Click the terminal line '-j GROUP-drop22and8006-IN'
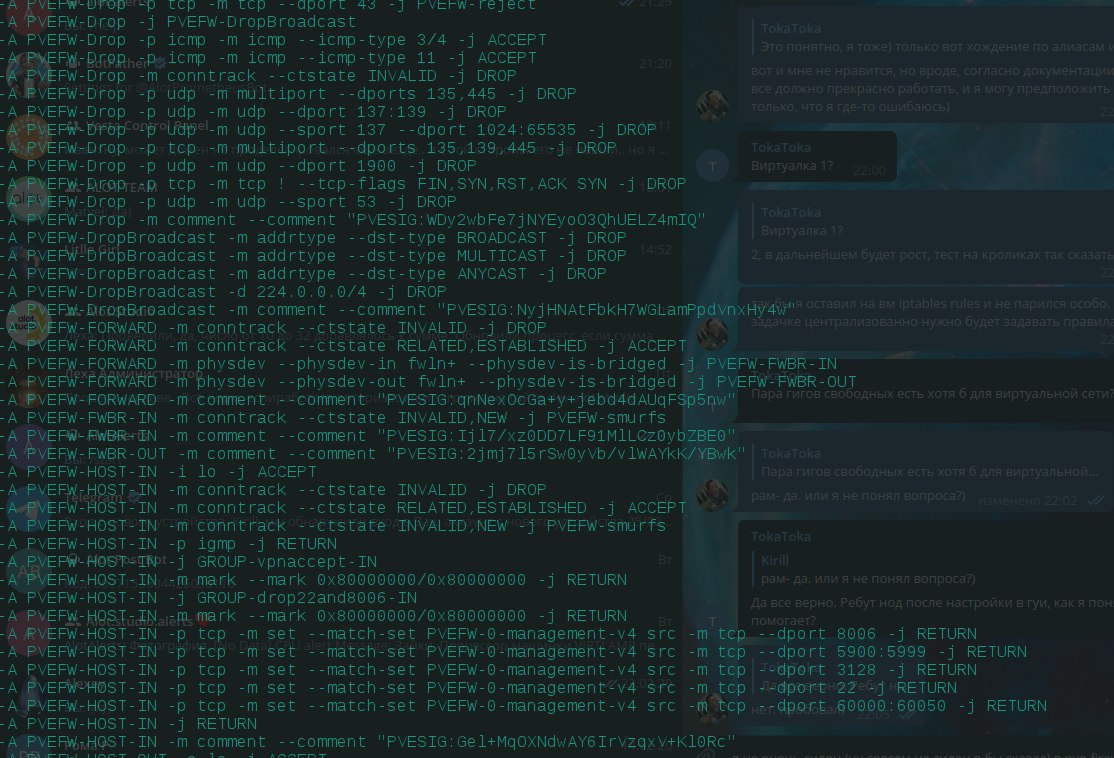This screenshot has height=758, width=1114. [x=209, y=598]
